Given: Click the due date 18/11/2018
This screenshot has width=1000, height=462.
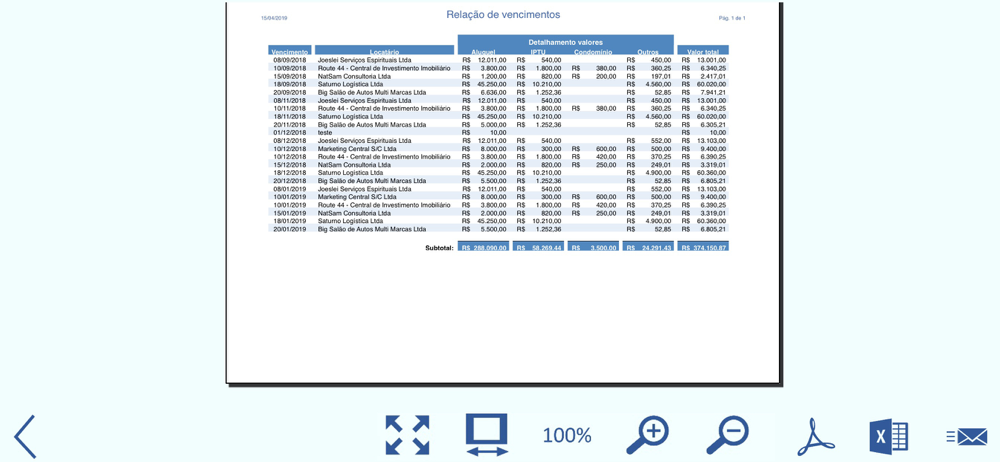Looking at the screenshot, I should tap(290, 116).
